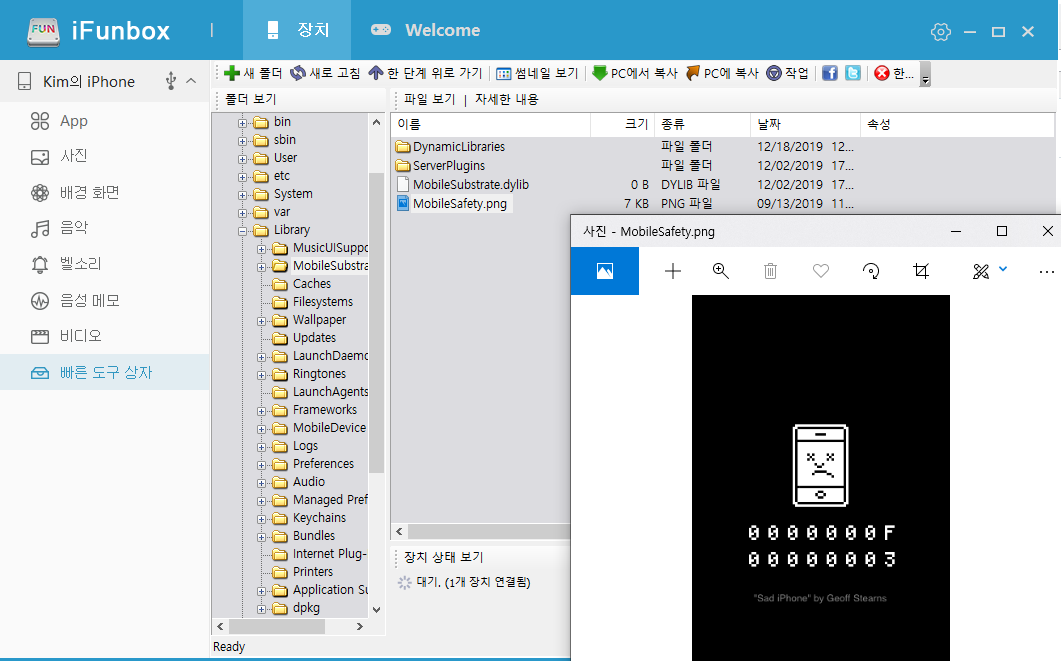Click Zoom magnifier in Photos viewer

(721, 271)
